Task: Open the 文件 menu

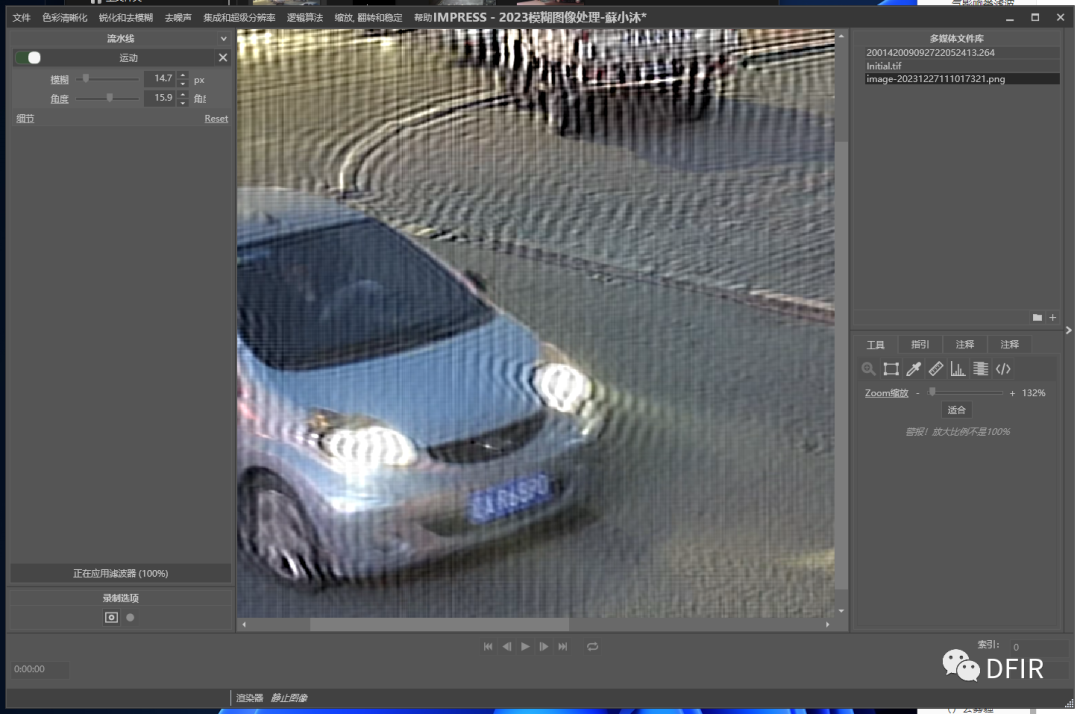Action: pyautogui.click(x=21, y=18)
